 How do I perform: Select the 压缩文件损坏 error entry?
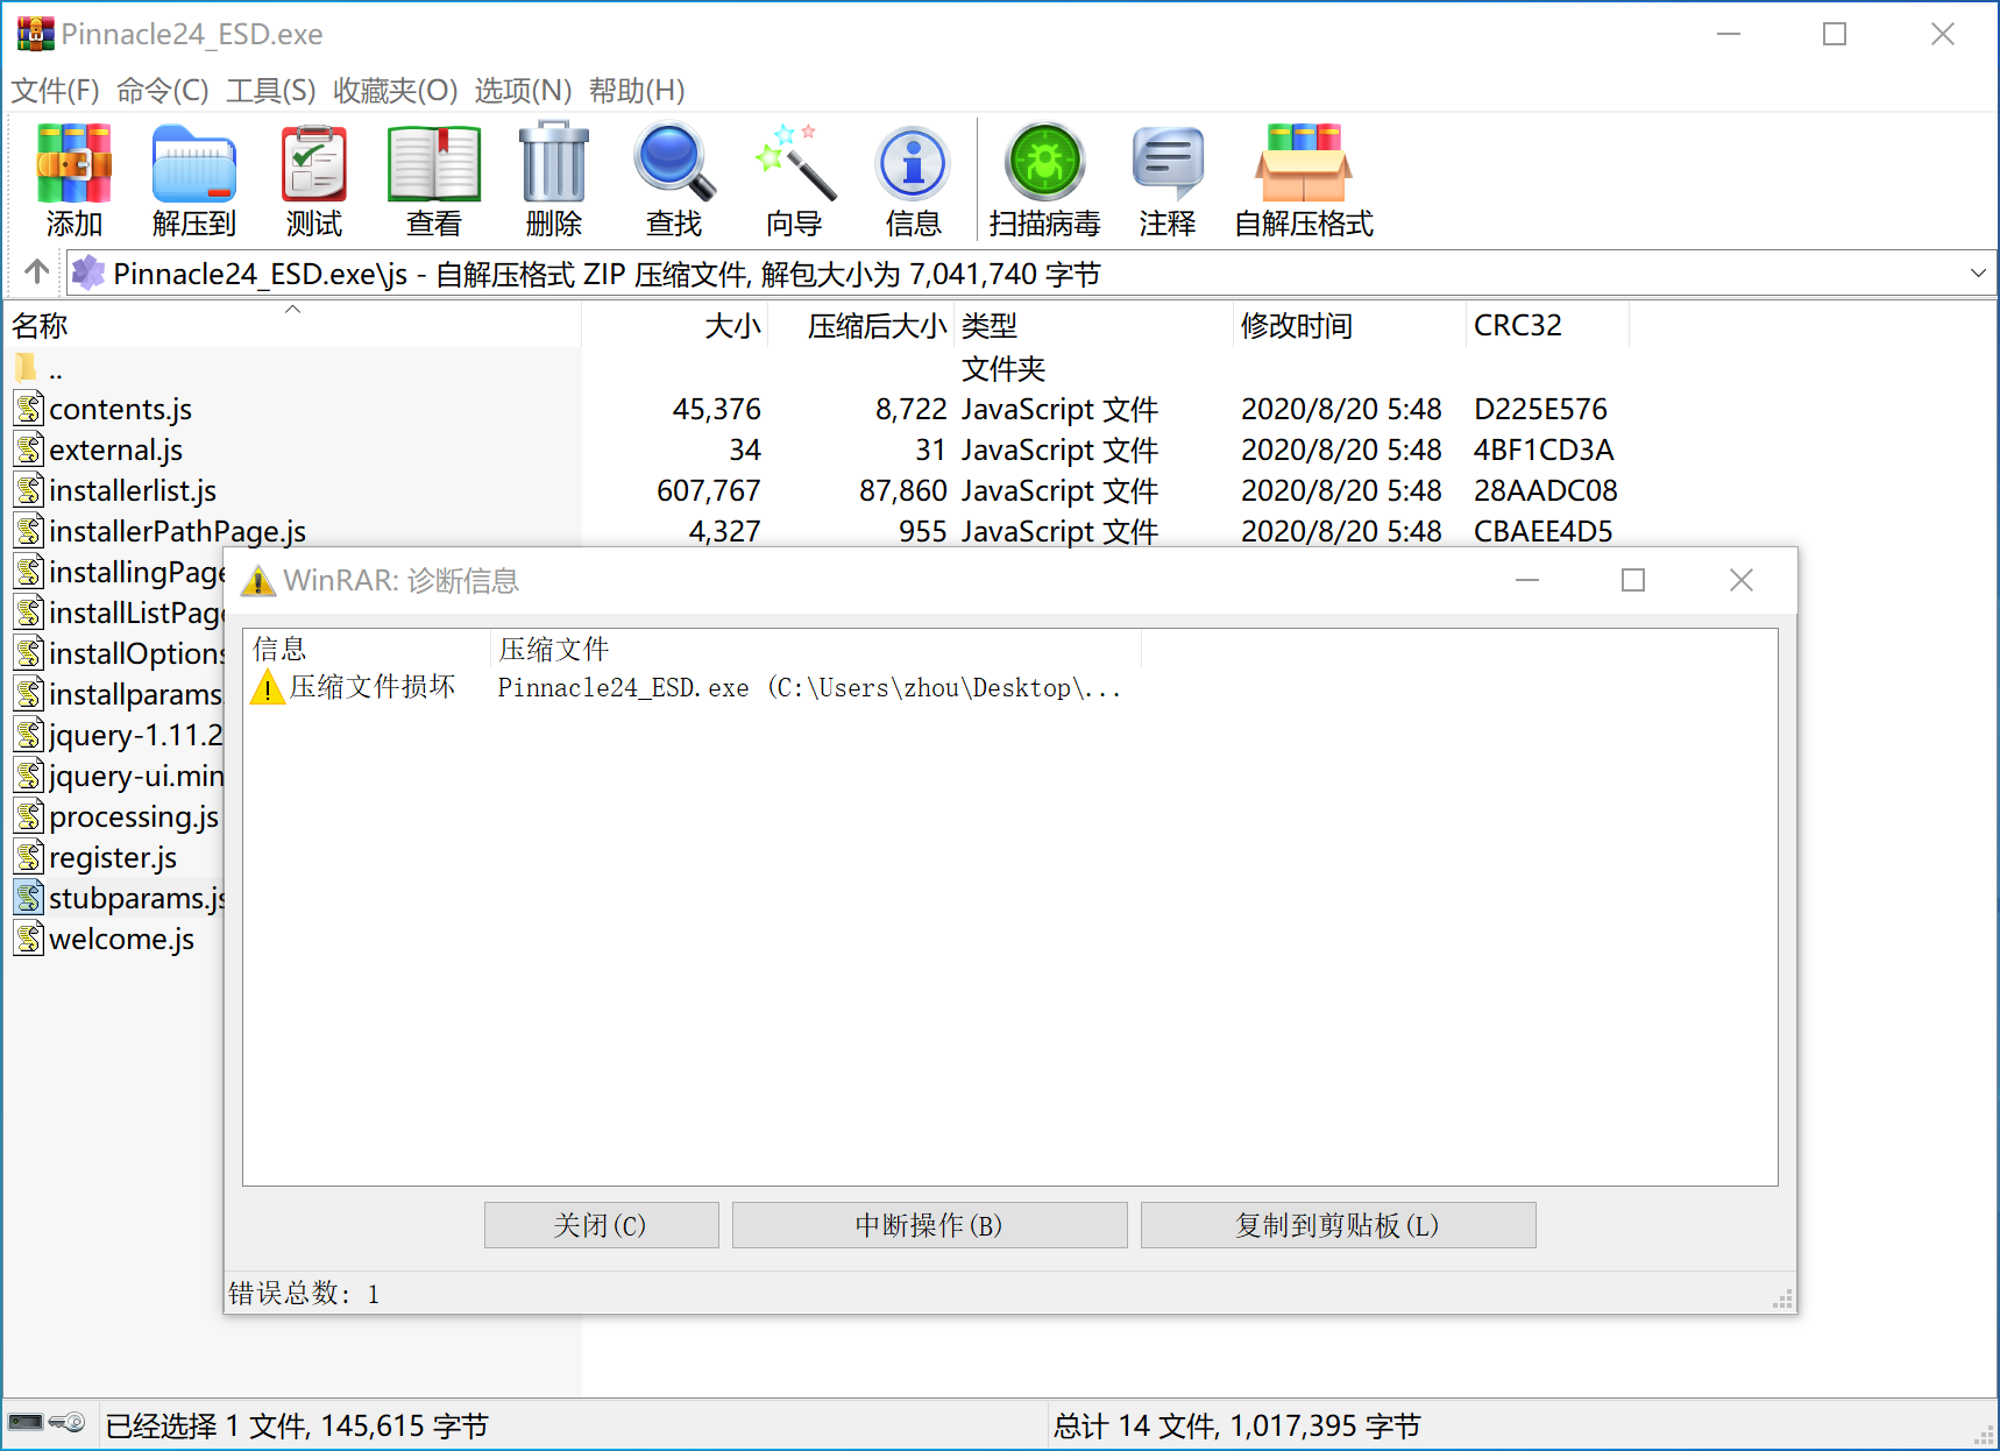pos(372,687)
